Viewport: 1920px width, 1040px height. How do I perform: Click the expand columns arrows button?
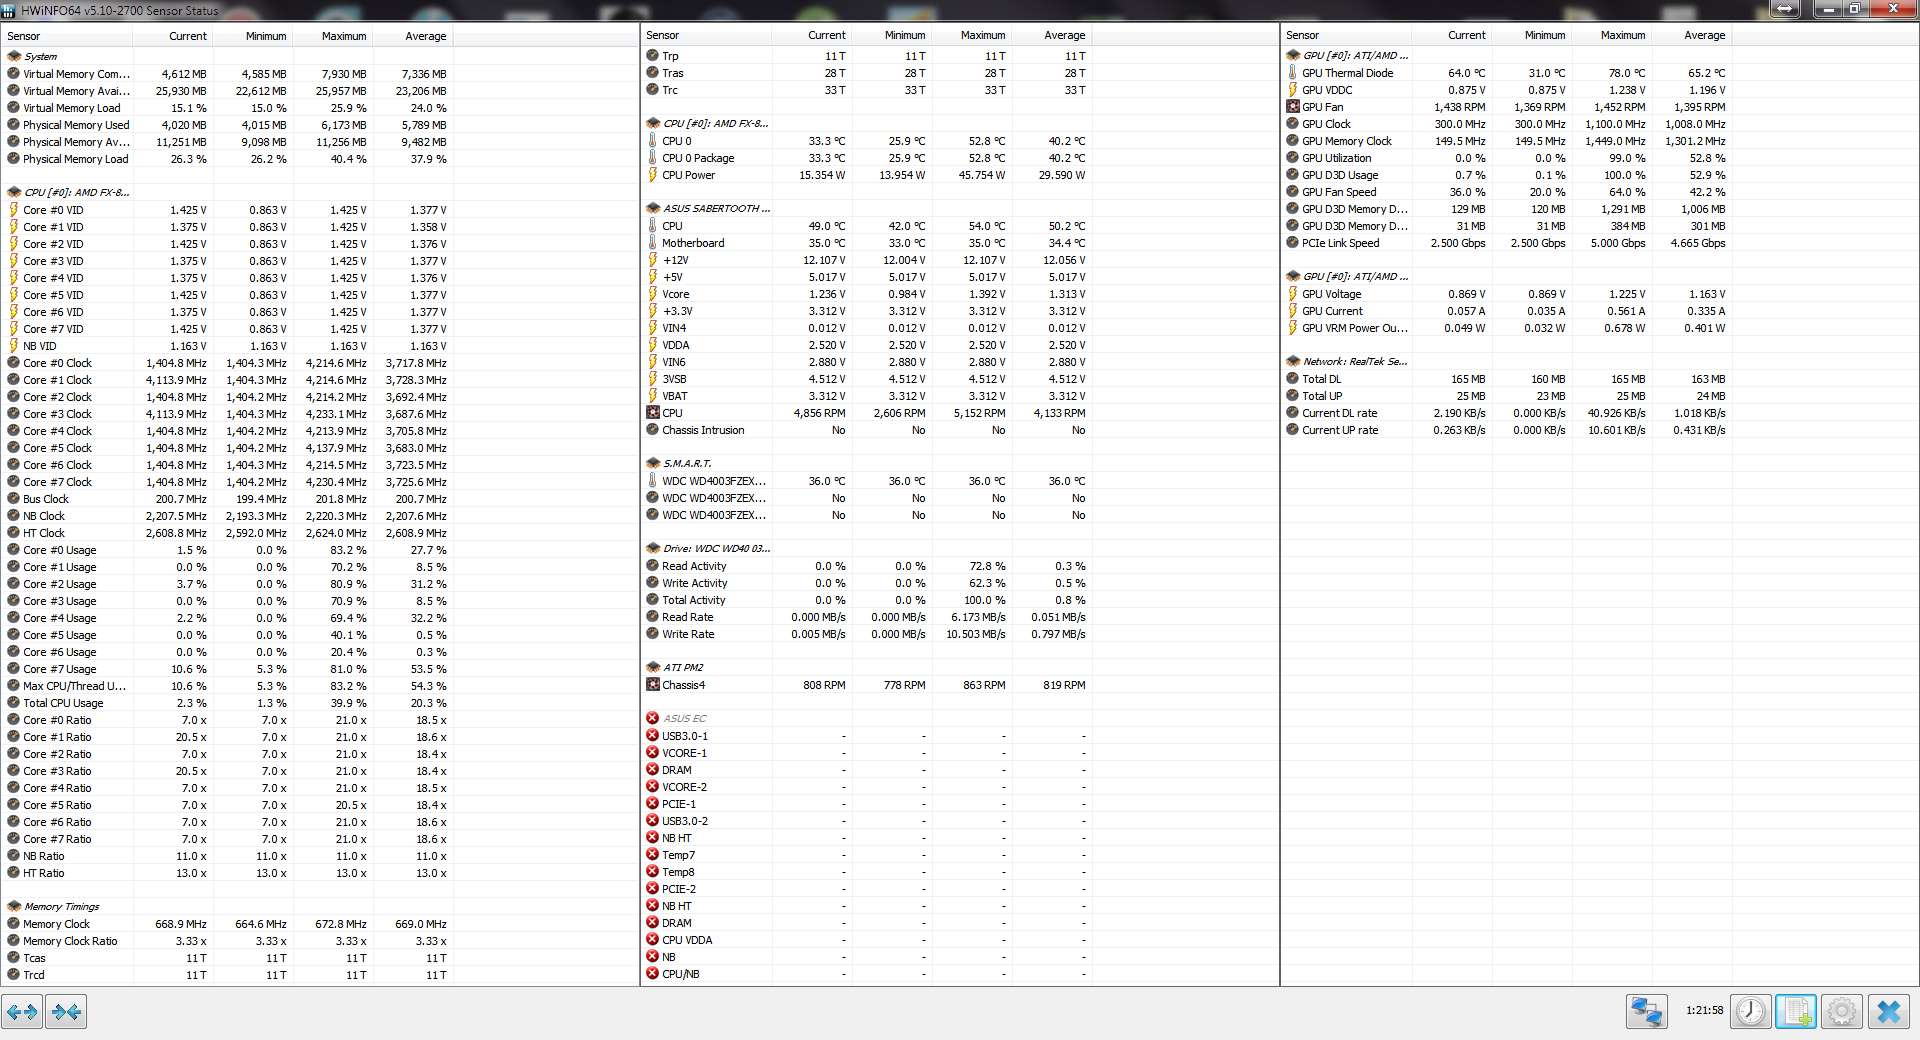coord(22,1012)
